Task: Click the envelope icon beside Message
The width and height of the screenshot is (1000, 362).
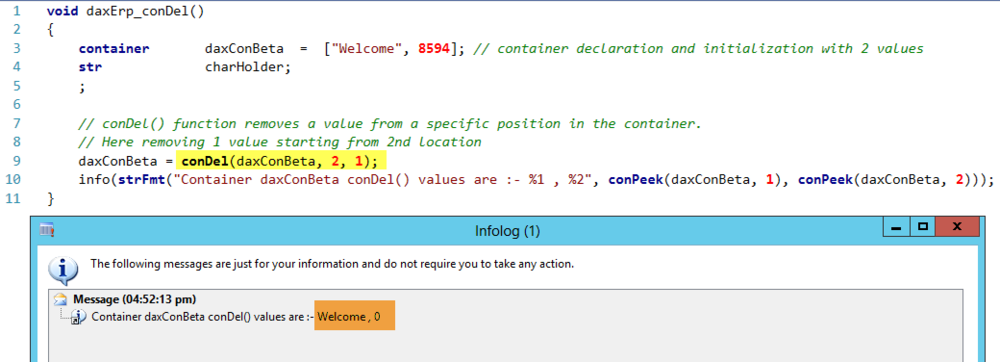Action: (x=61, y=299)
